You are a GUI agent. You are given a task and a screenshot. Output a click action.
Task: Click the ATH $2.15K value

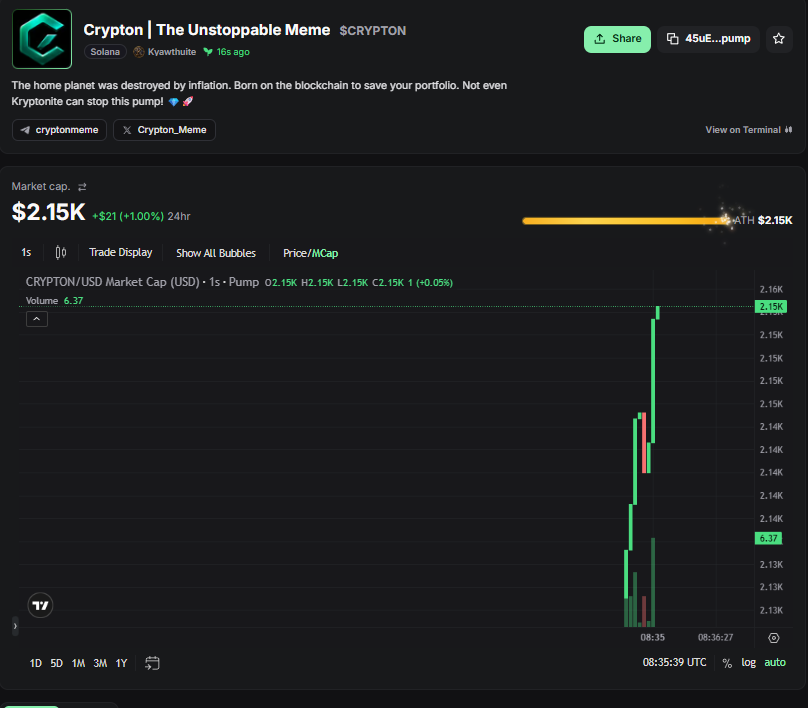coord(775,221)
